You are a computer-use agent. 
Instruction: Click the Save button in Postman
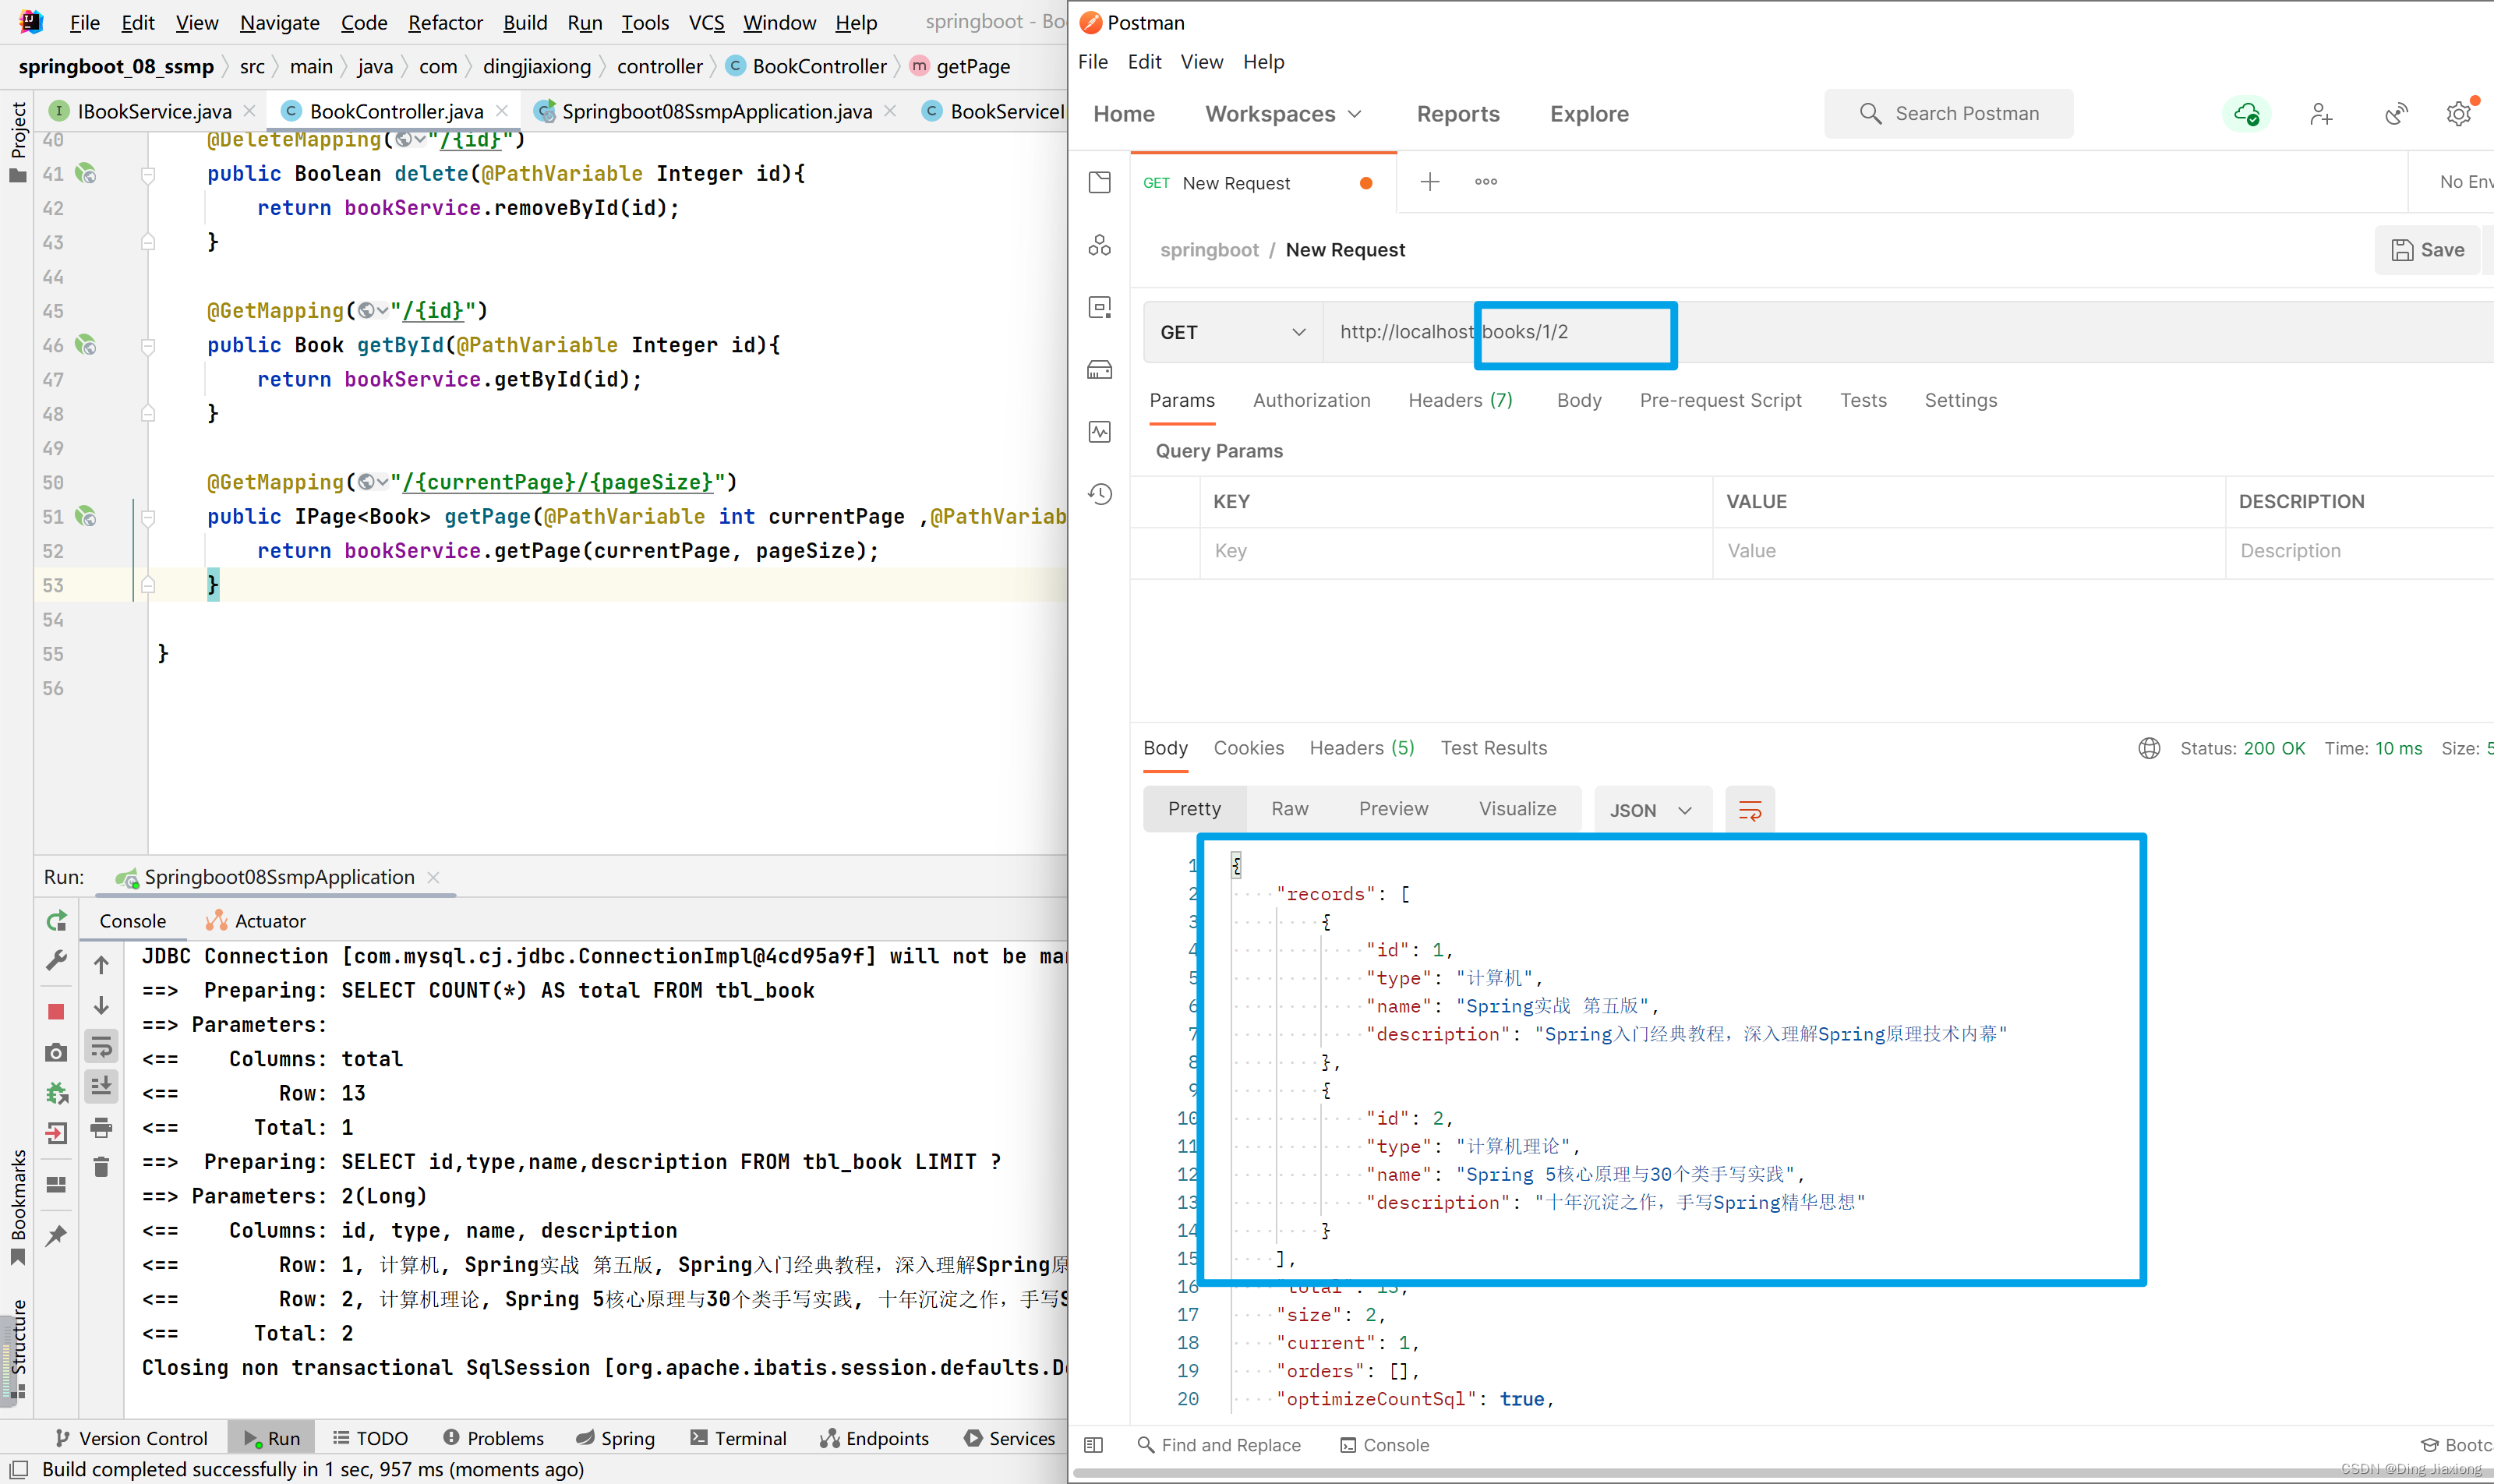click(x=2427, y=250)
